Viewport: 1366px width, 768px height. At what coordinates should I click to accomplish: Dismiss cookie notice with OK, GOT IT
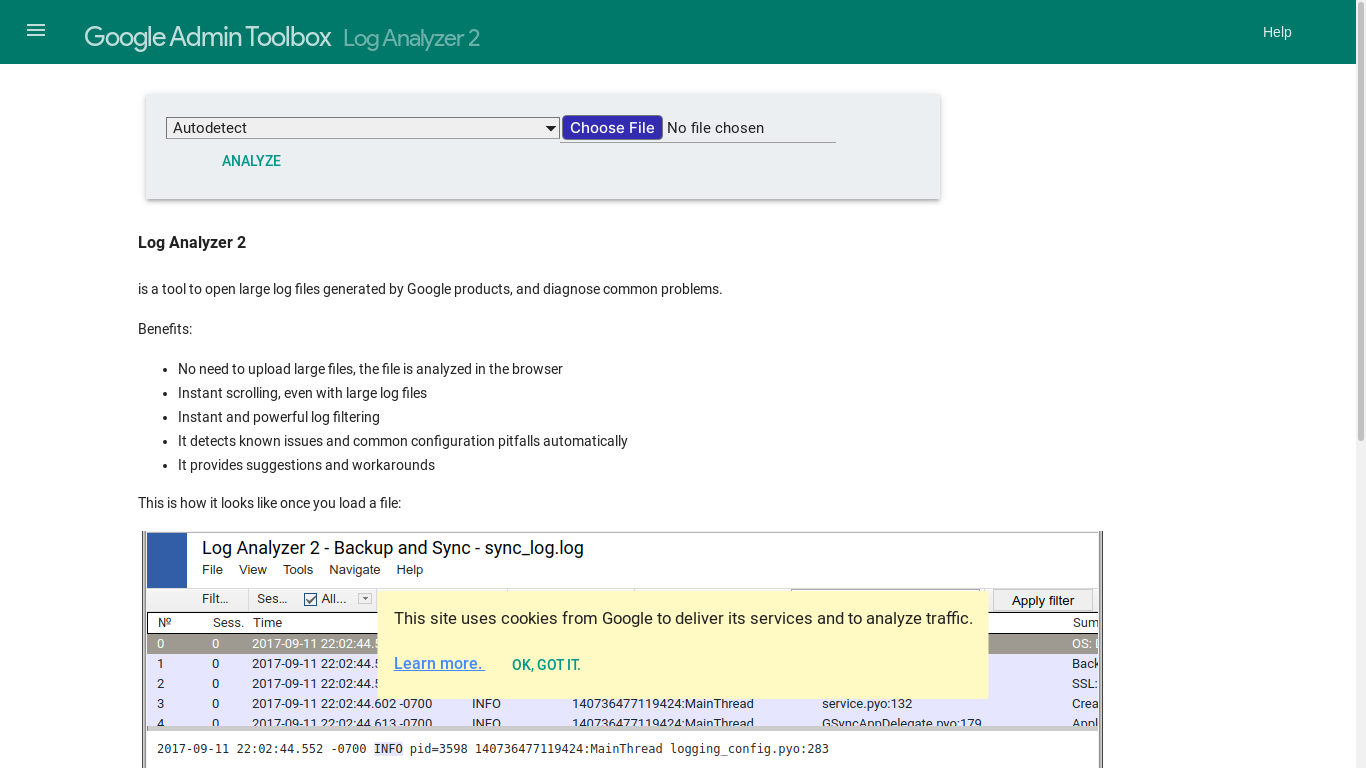tap(546, 665)
